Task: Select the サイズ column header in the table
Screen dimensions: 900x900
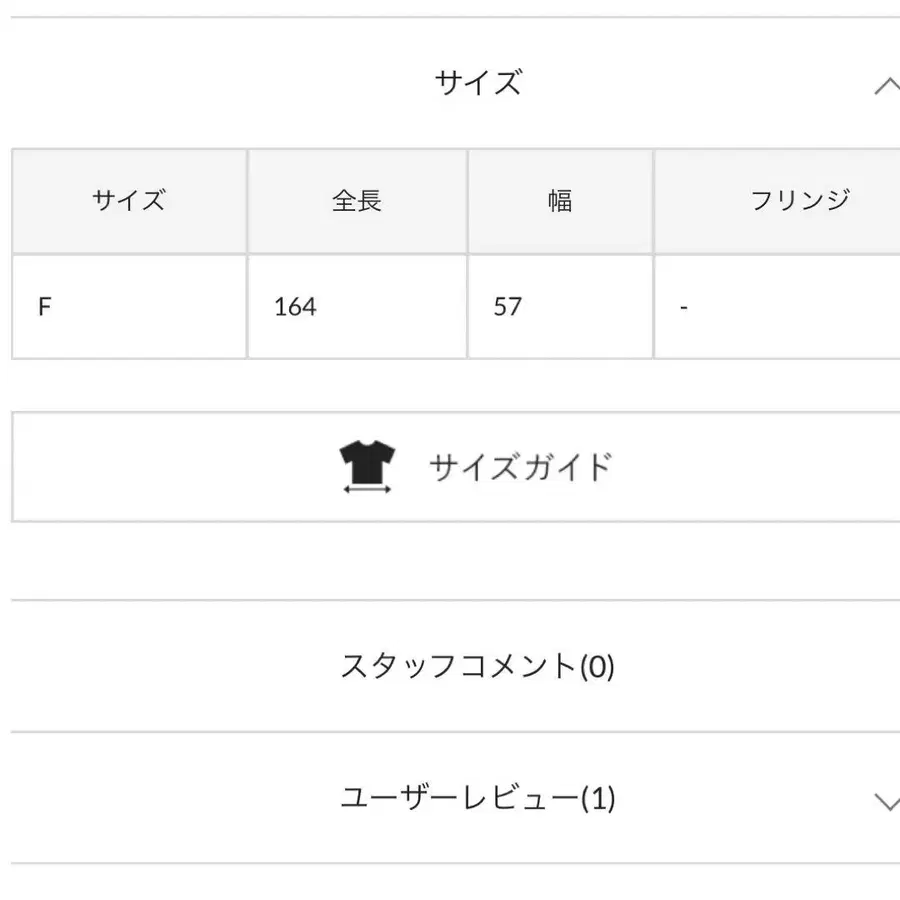Action: [x=129, y=201]
